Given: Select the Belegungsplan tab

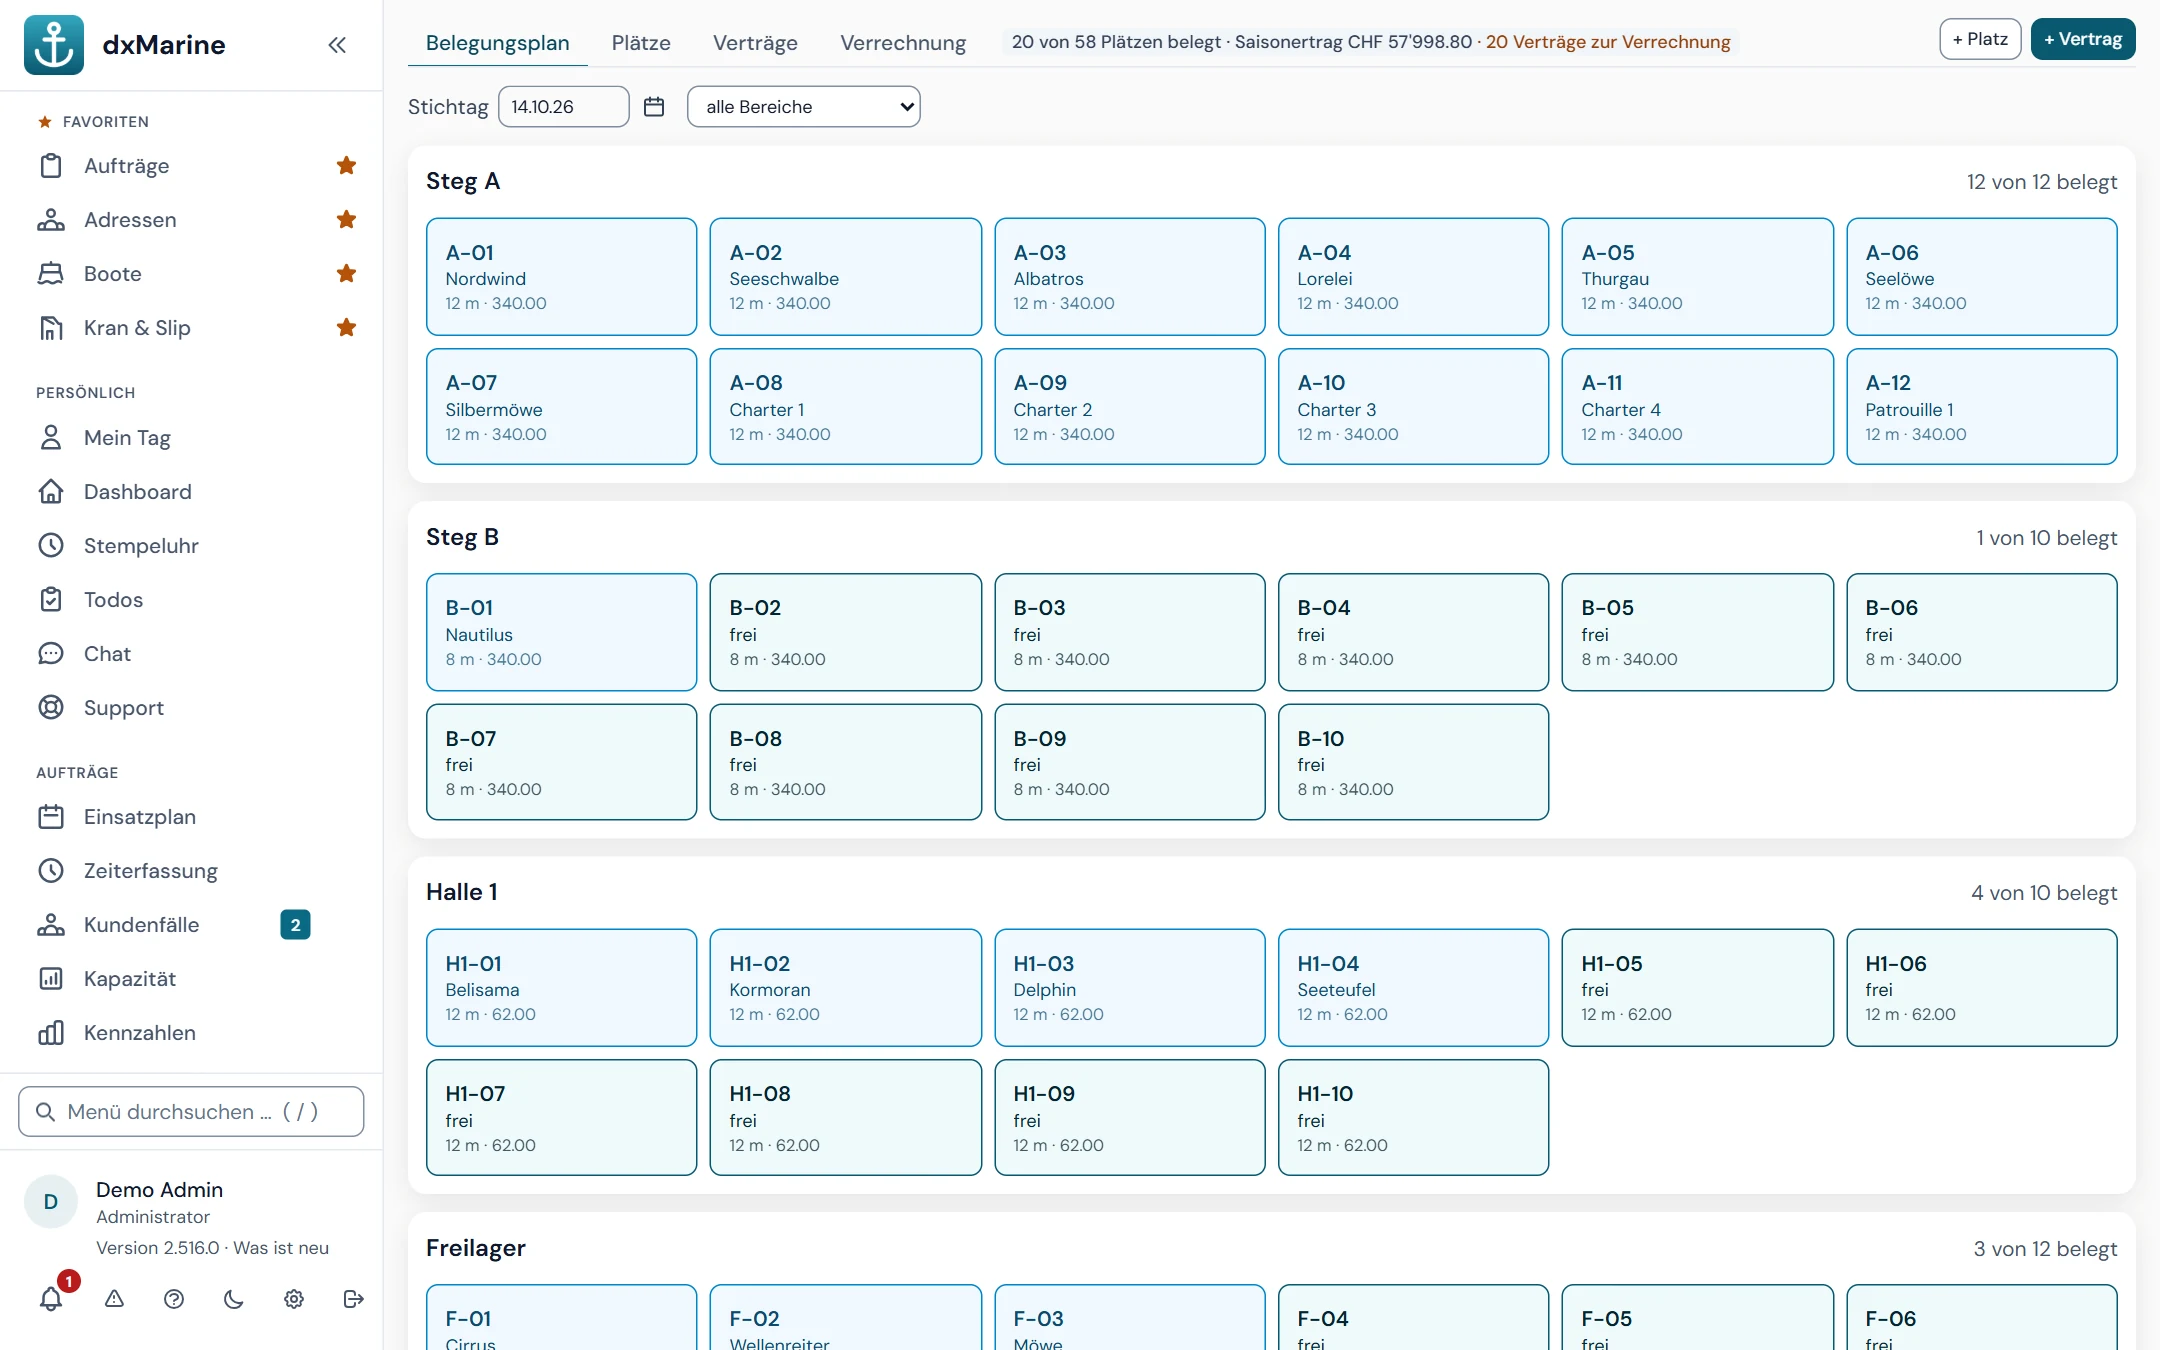Looking at the screenshot, I should [497, 43].
